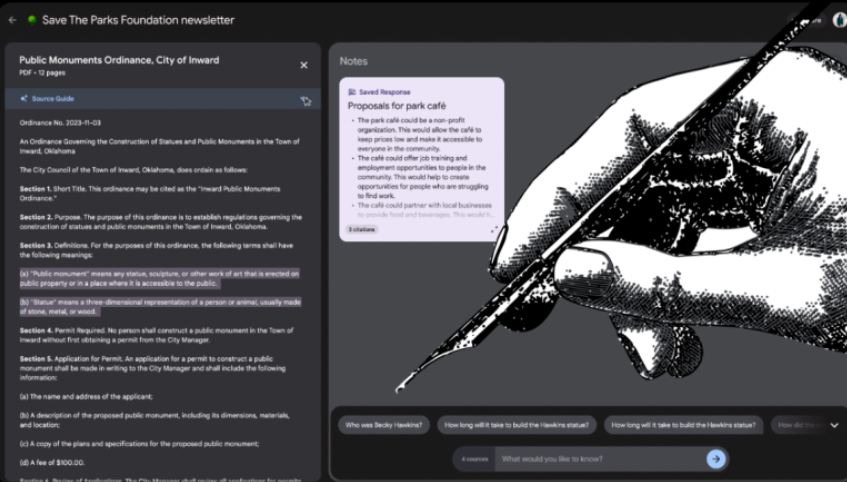847x482 pixels.
Task: Click the back arrow beside the notebook title
Action: pos(13,20)
